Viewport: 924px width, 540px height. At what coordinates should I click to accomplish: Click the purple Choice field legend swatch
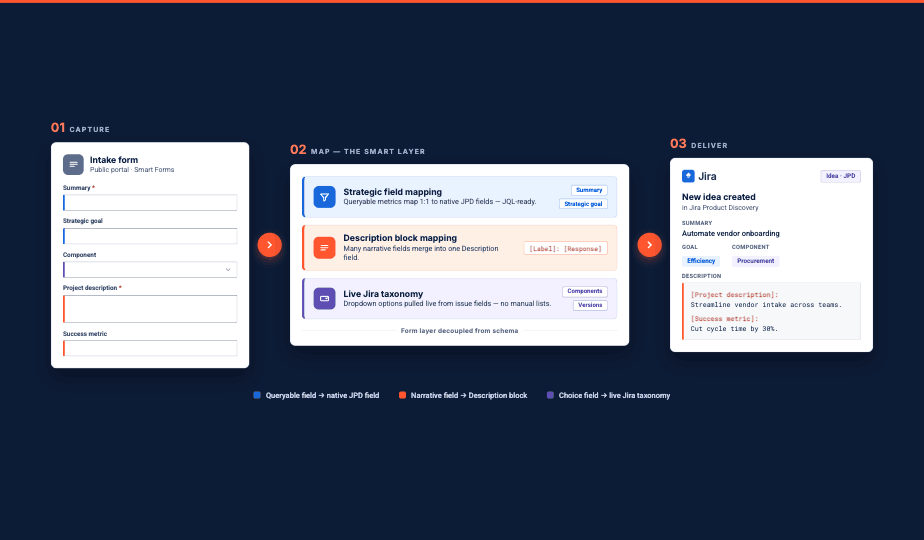550,395
